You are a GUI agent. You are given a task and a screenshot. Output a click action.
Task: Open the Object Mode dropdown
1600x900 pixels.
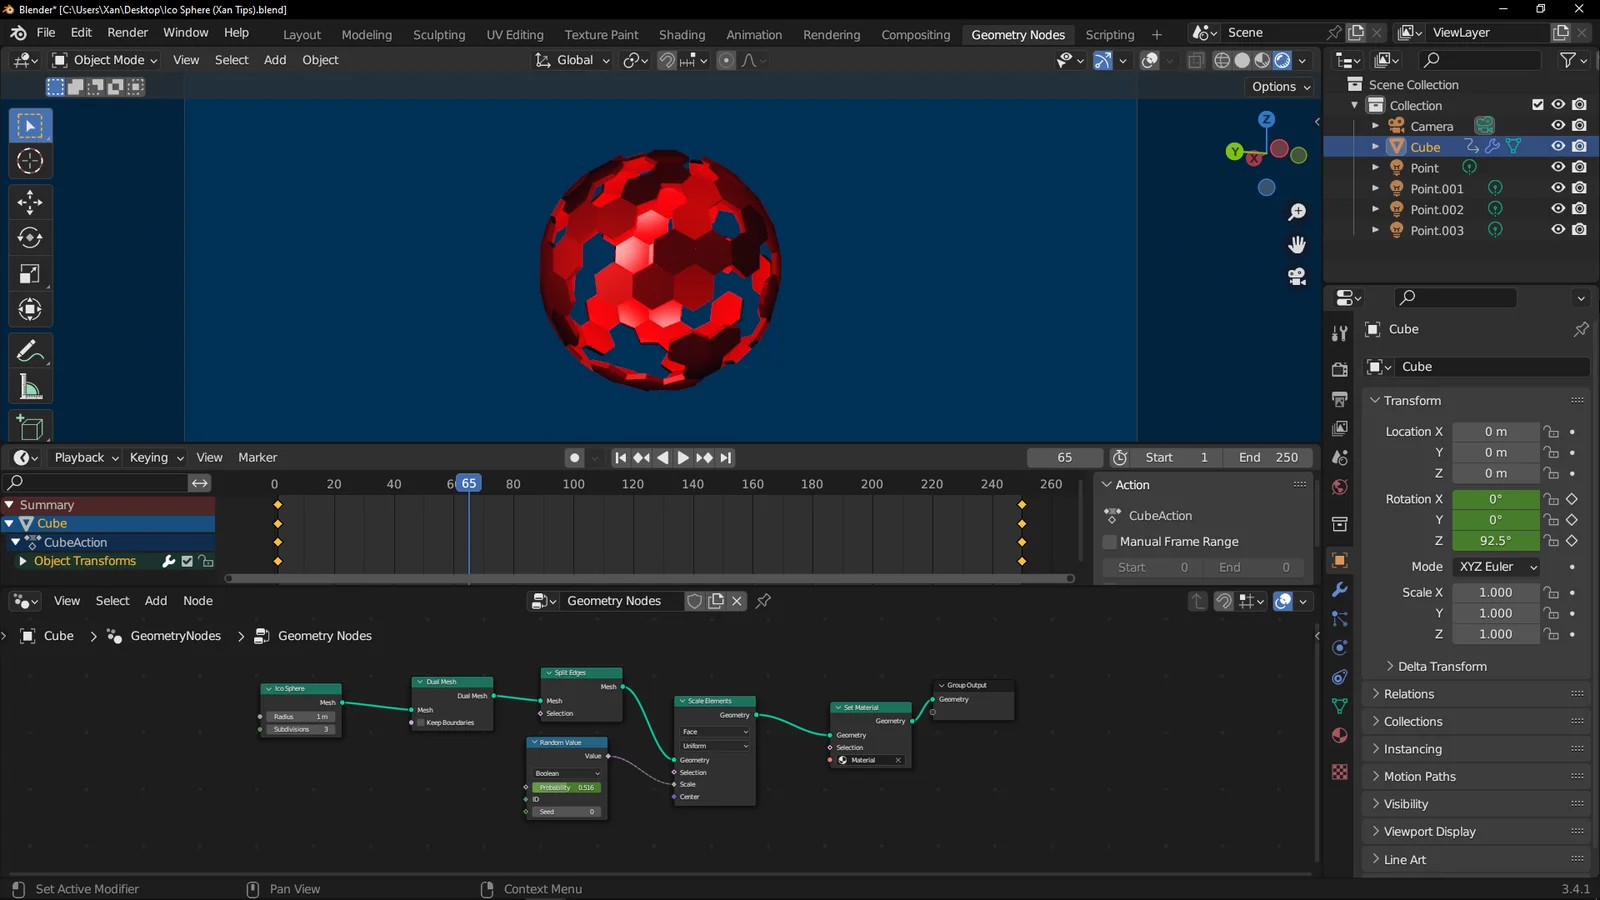[x=104, y=60]
